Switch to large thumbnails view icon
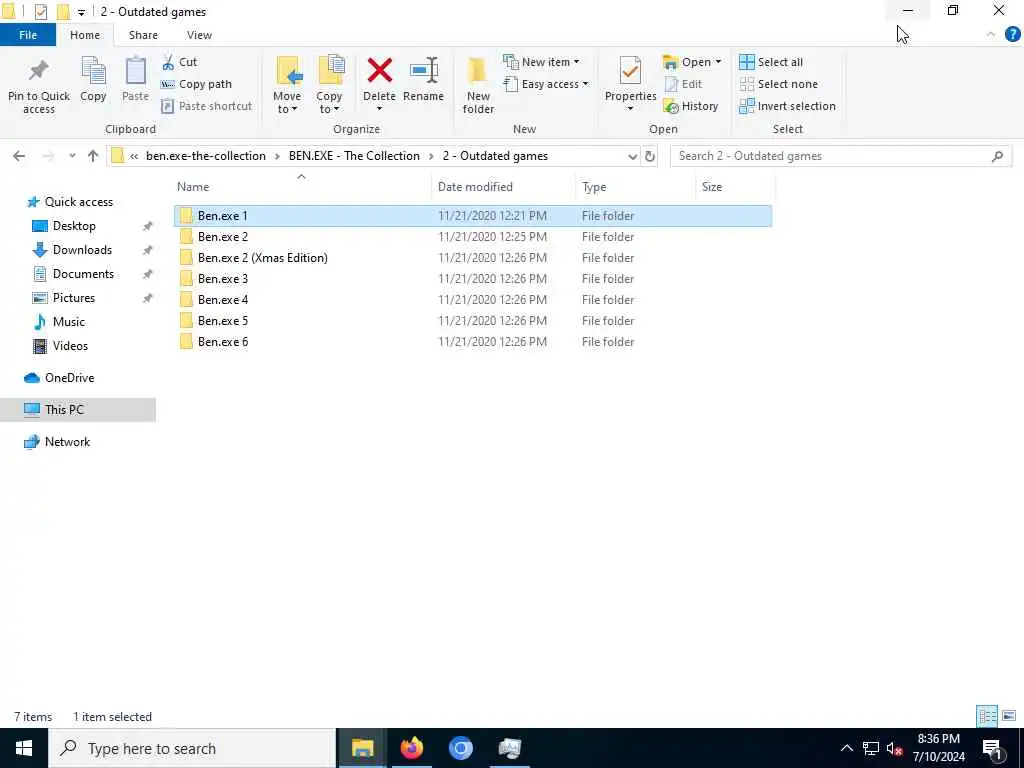Screen dimensions: 1024x768 tap(1009, 716)
